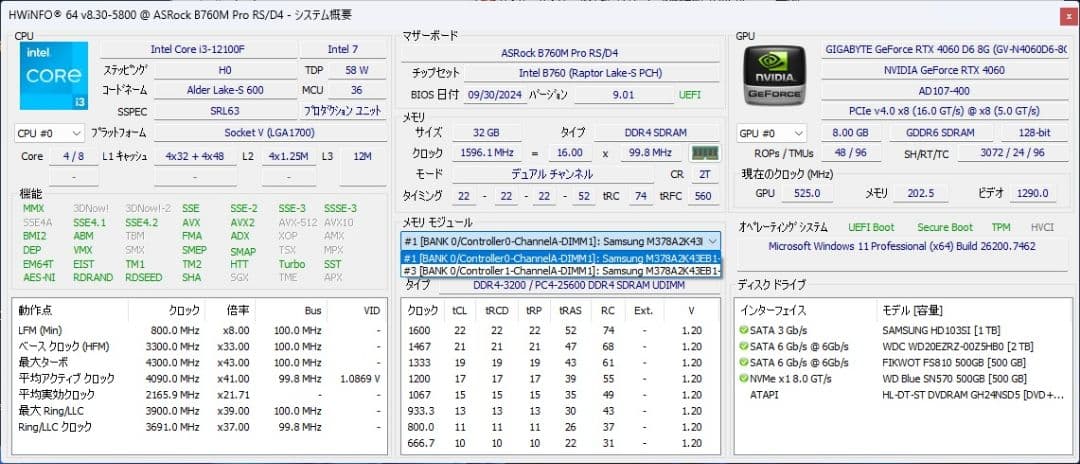This screenshot has height=464, width=1080.
Task: Click the NVIDIA GeForce logo image
Action: click(775, 76)
